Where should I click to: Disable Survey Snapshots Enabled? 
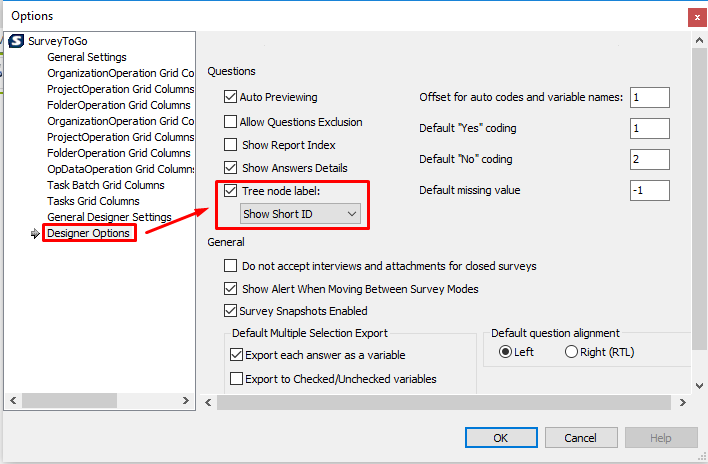pyautogui.click(x=230, y=311)
